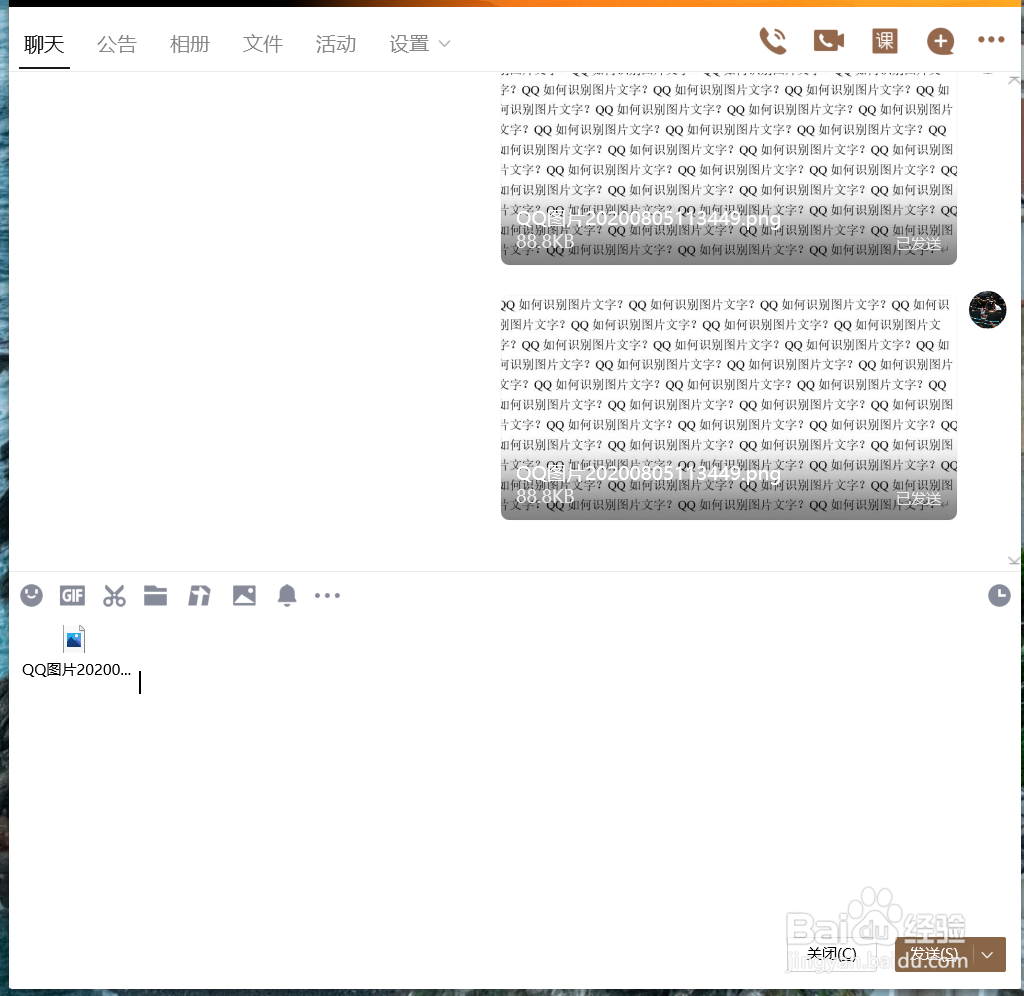Open the send options dropdown arrow
Viewport: 1024px width, 996px height.
click(990, 953)
